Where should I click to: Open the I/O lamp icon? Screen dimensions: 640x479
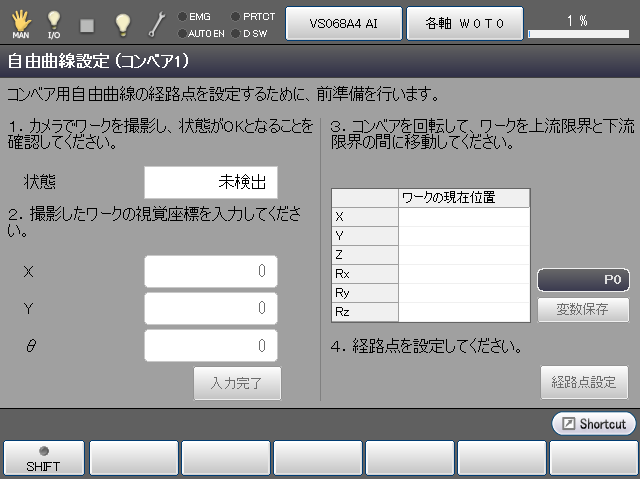pyautogui.click(x=54, y=22)
